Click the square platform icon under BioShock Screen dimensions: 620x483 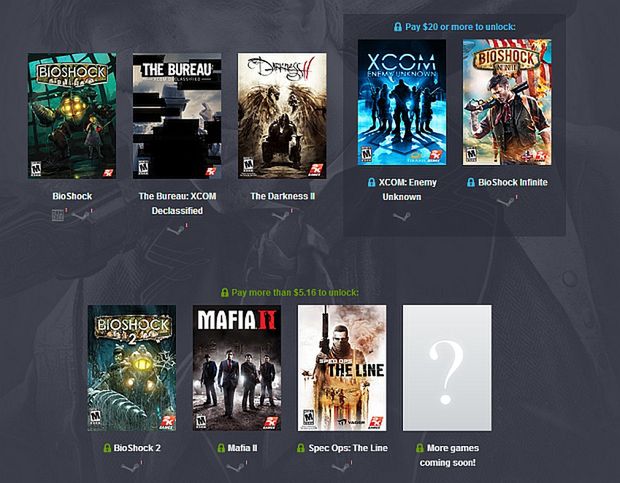[58, 215]
